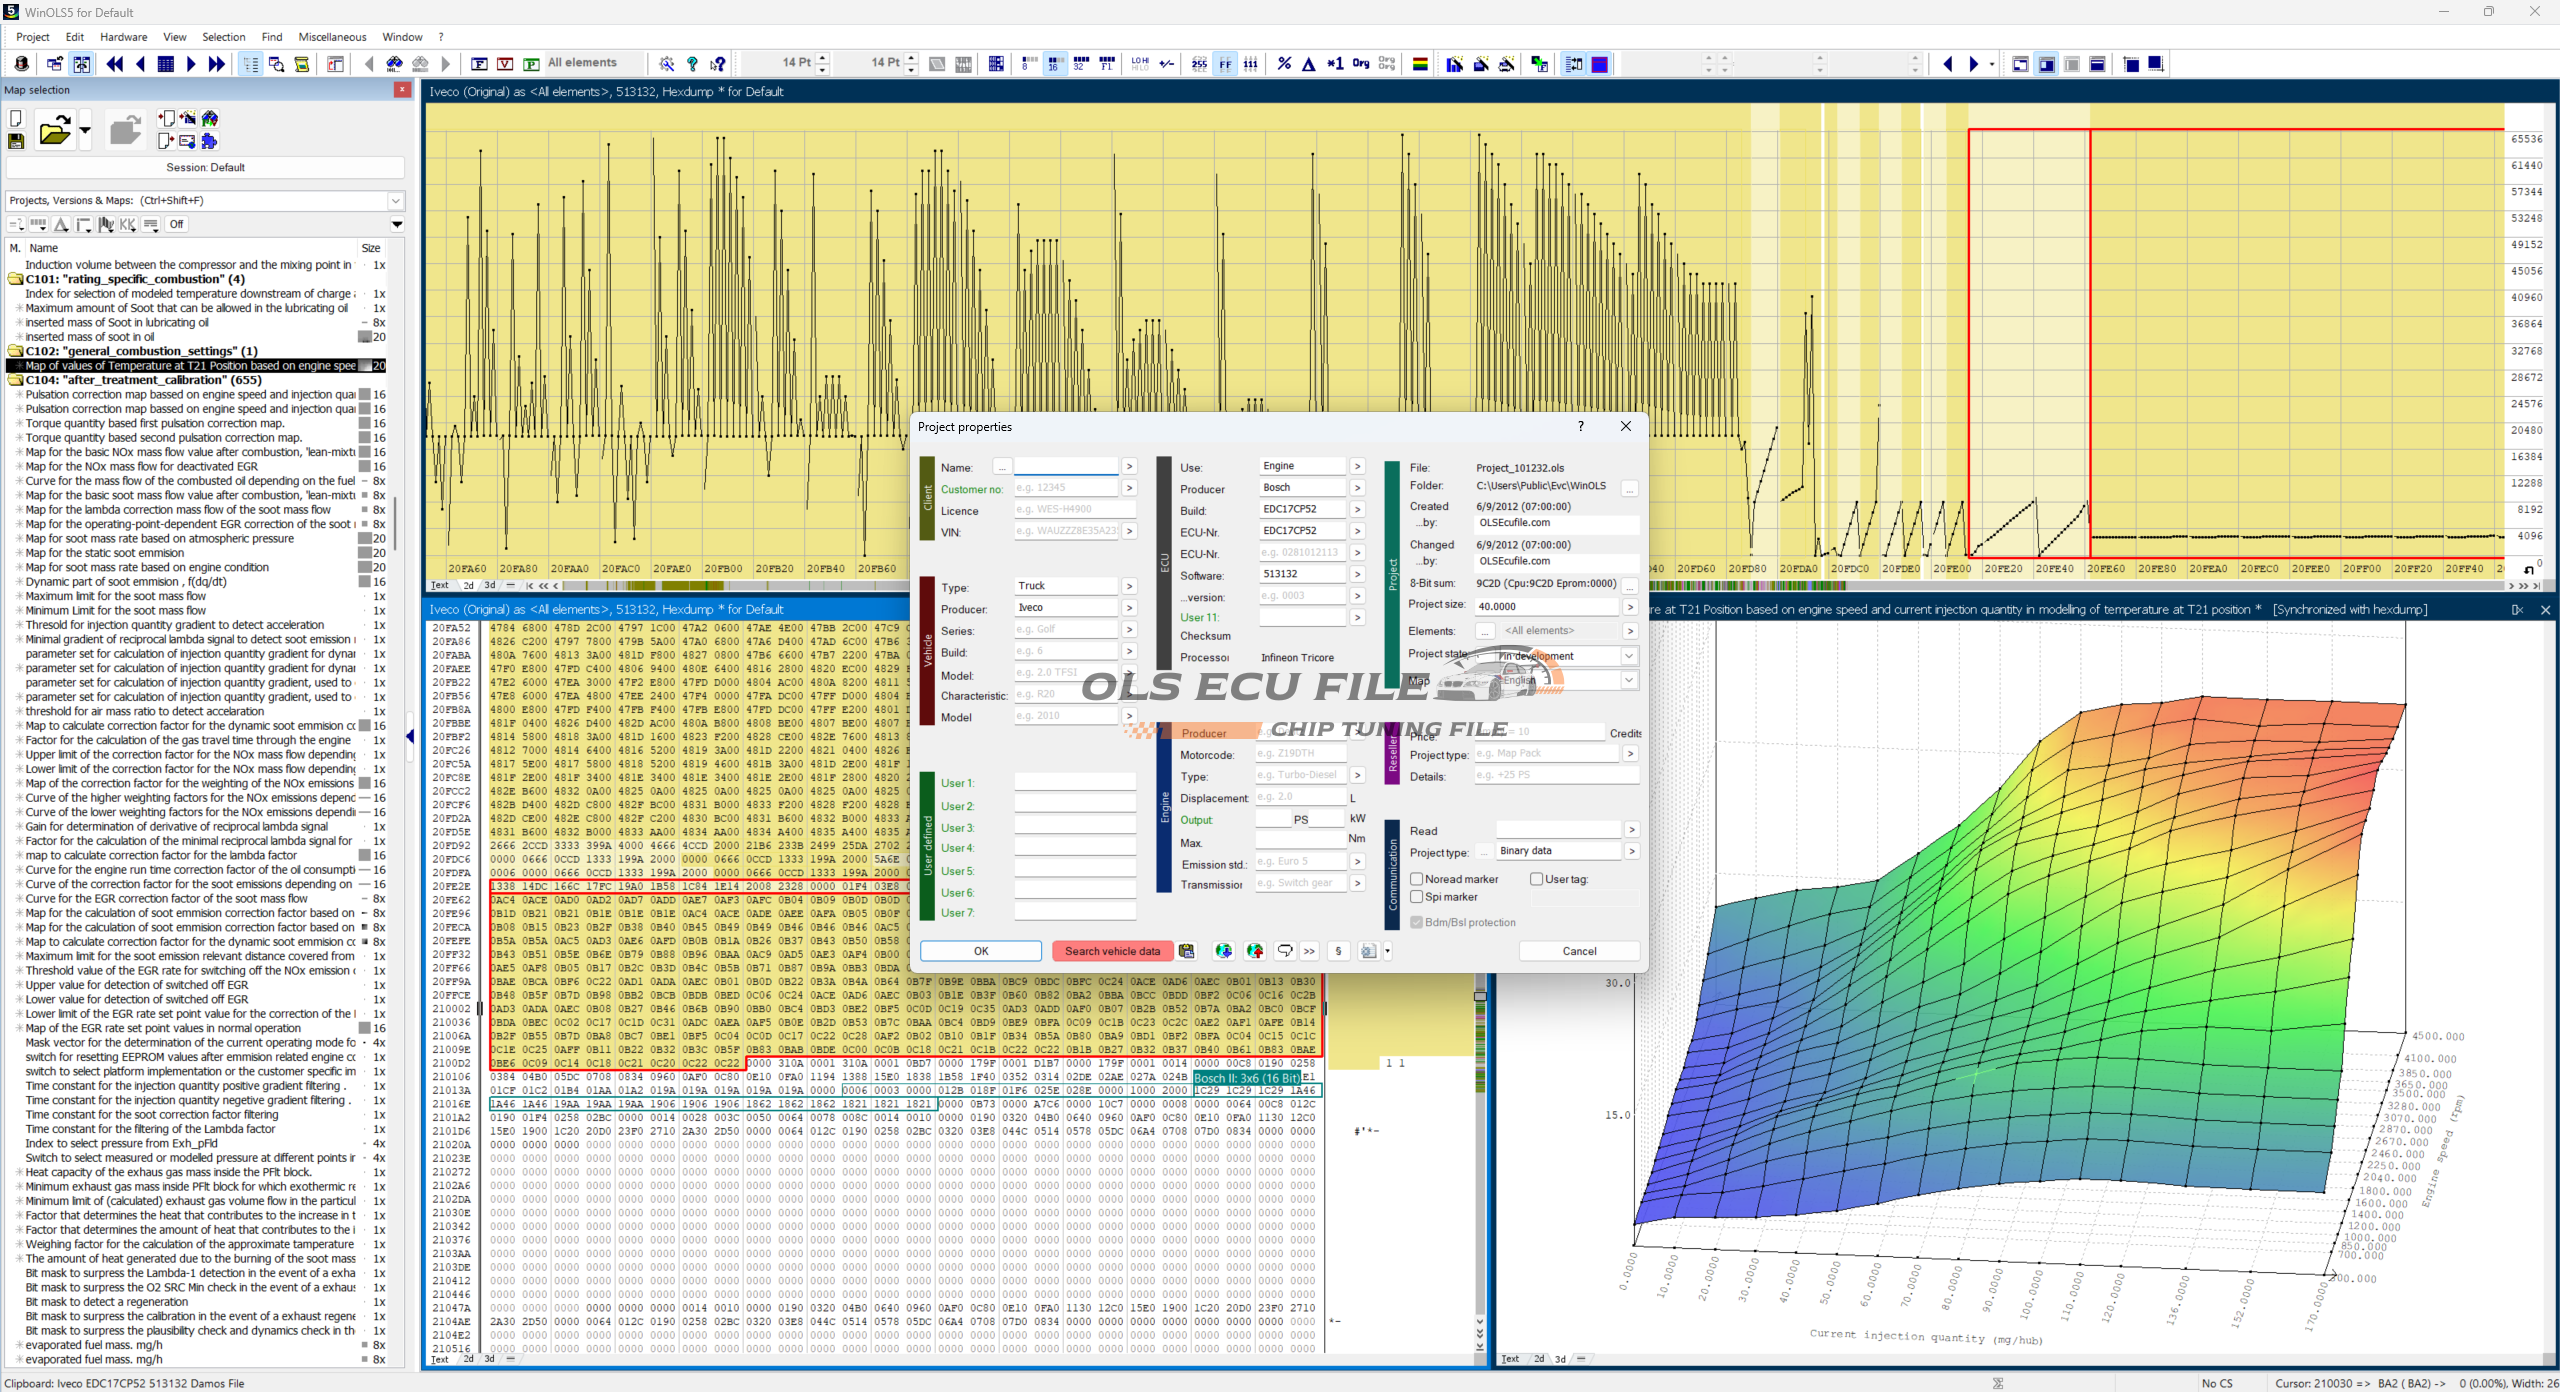Viewport: 2560px width, 1392px height.
Task: Open the Project state dropdown
Action: click(x=1628, y=656)
